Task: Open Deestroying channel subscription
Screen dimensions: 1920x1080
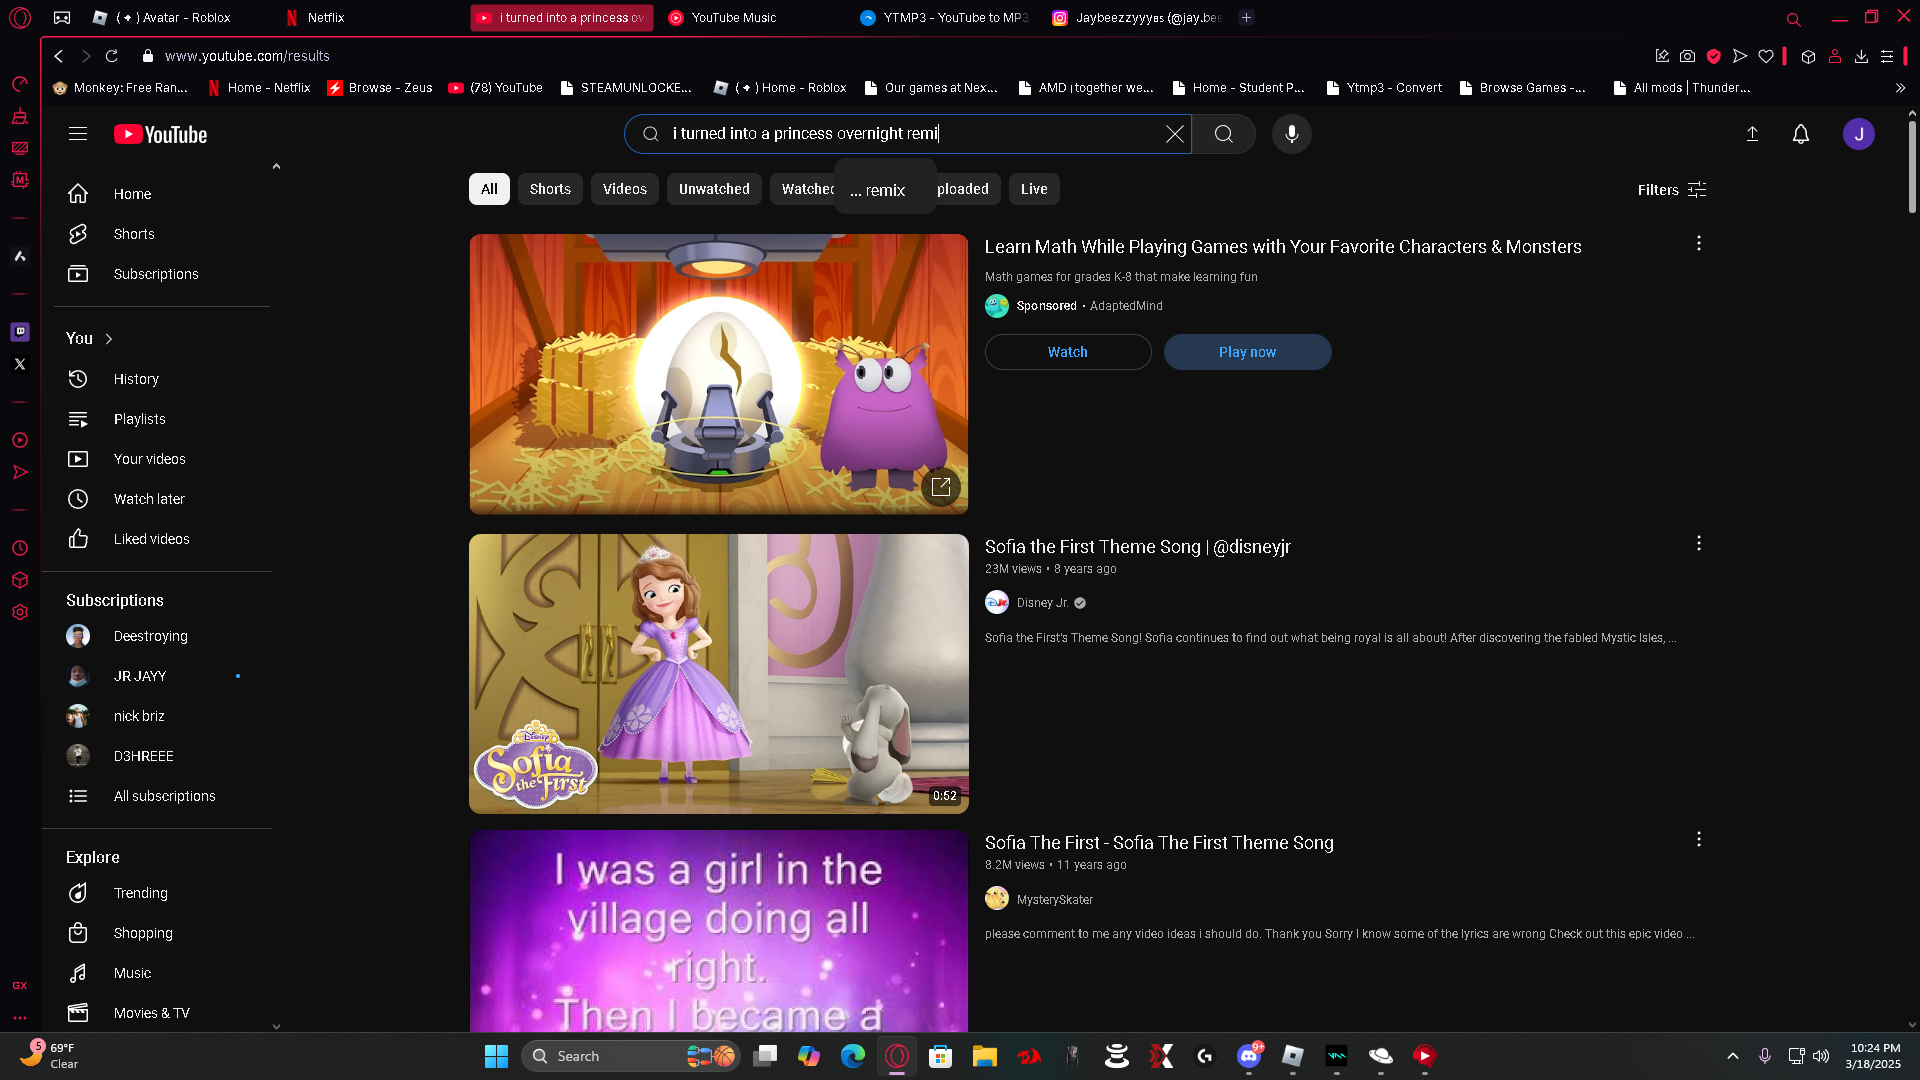Action: click(160, 636)
